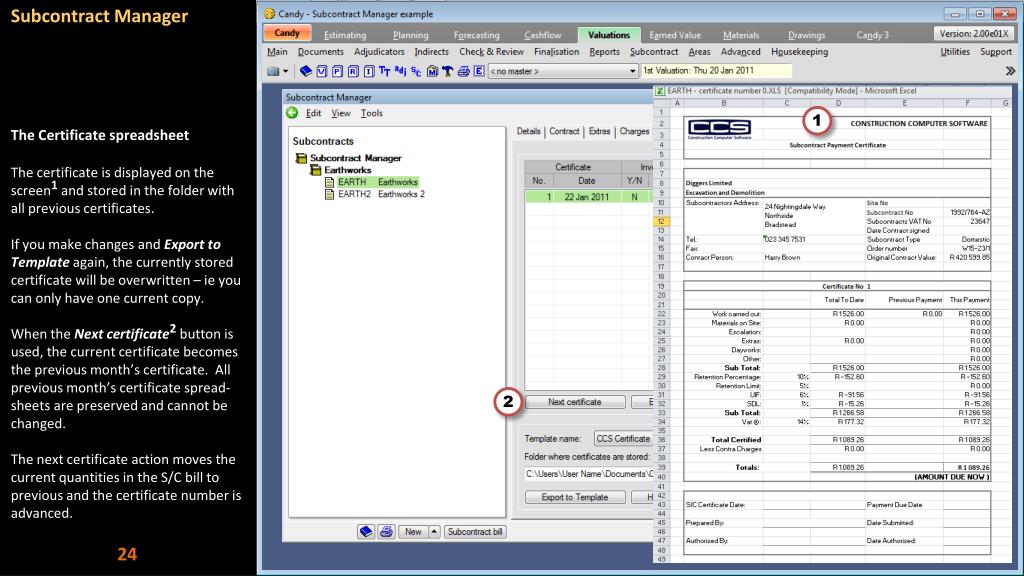Select the EARTH2 Earthworks 2 subcontract row
This screenshot has height=576, width=1024.
click(x=381, y=194)
